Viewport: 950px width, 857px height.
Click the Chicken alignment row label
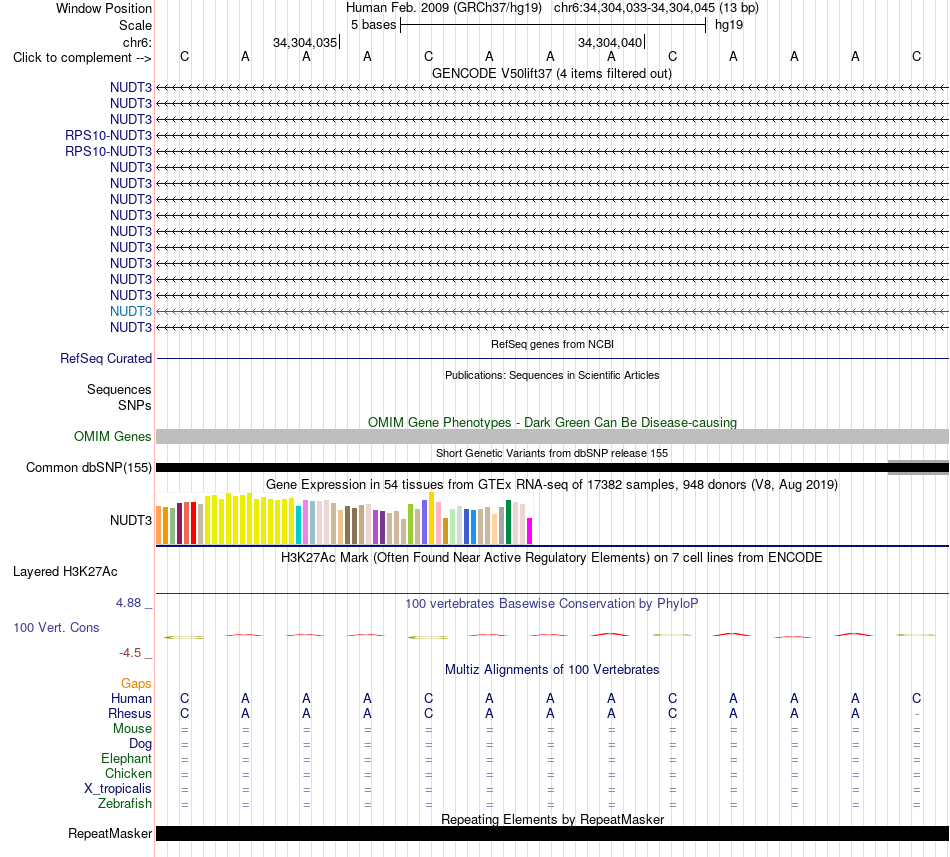128,773
